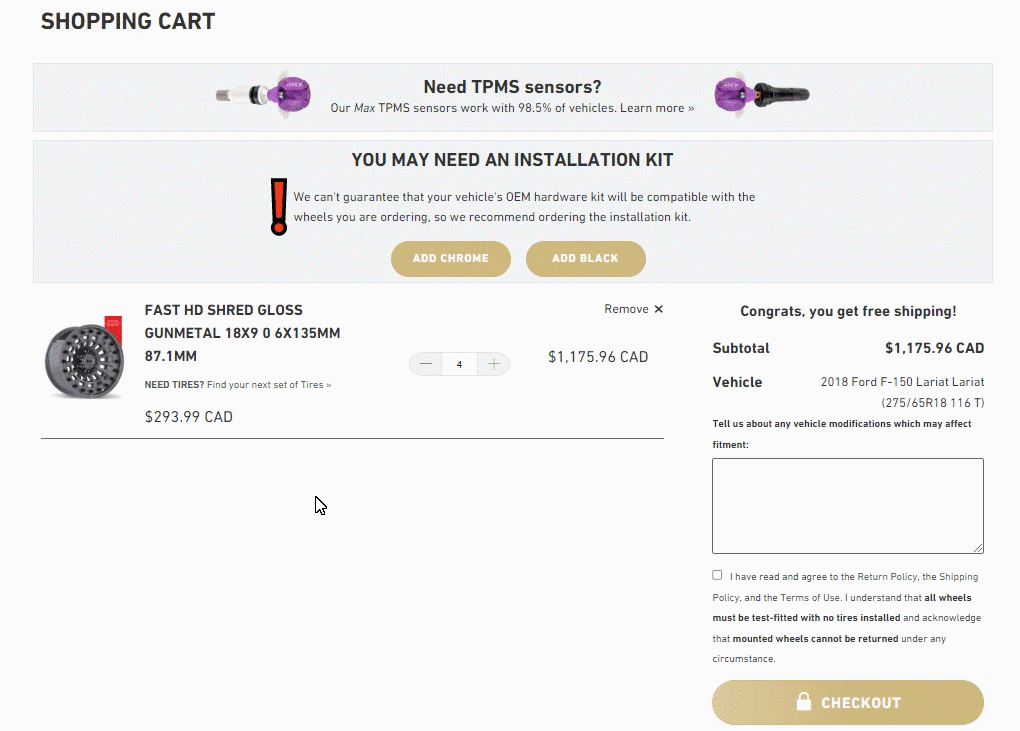Viewport: 1020px width, 731px height.
Task: Open the Terms of Use link
Action: (x=812, y=597)
